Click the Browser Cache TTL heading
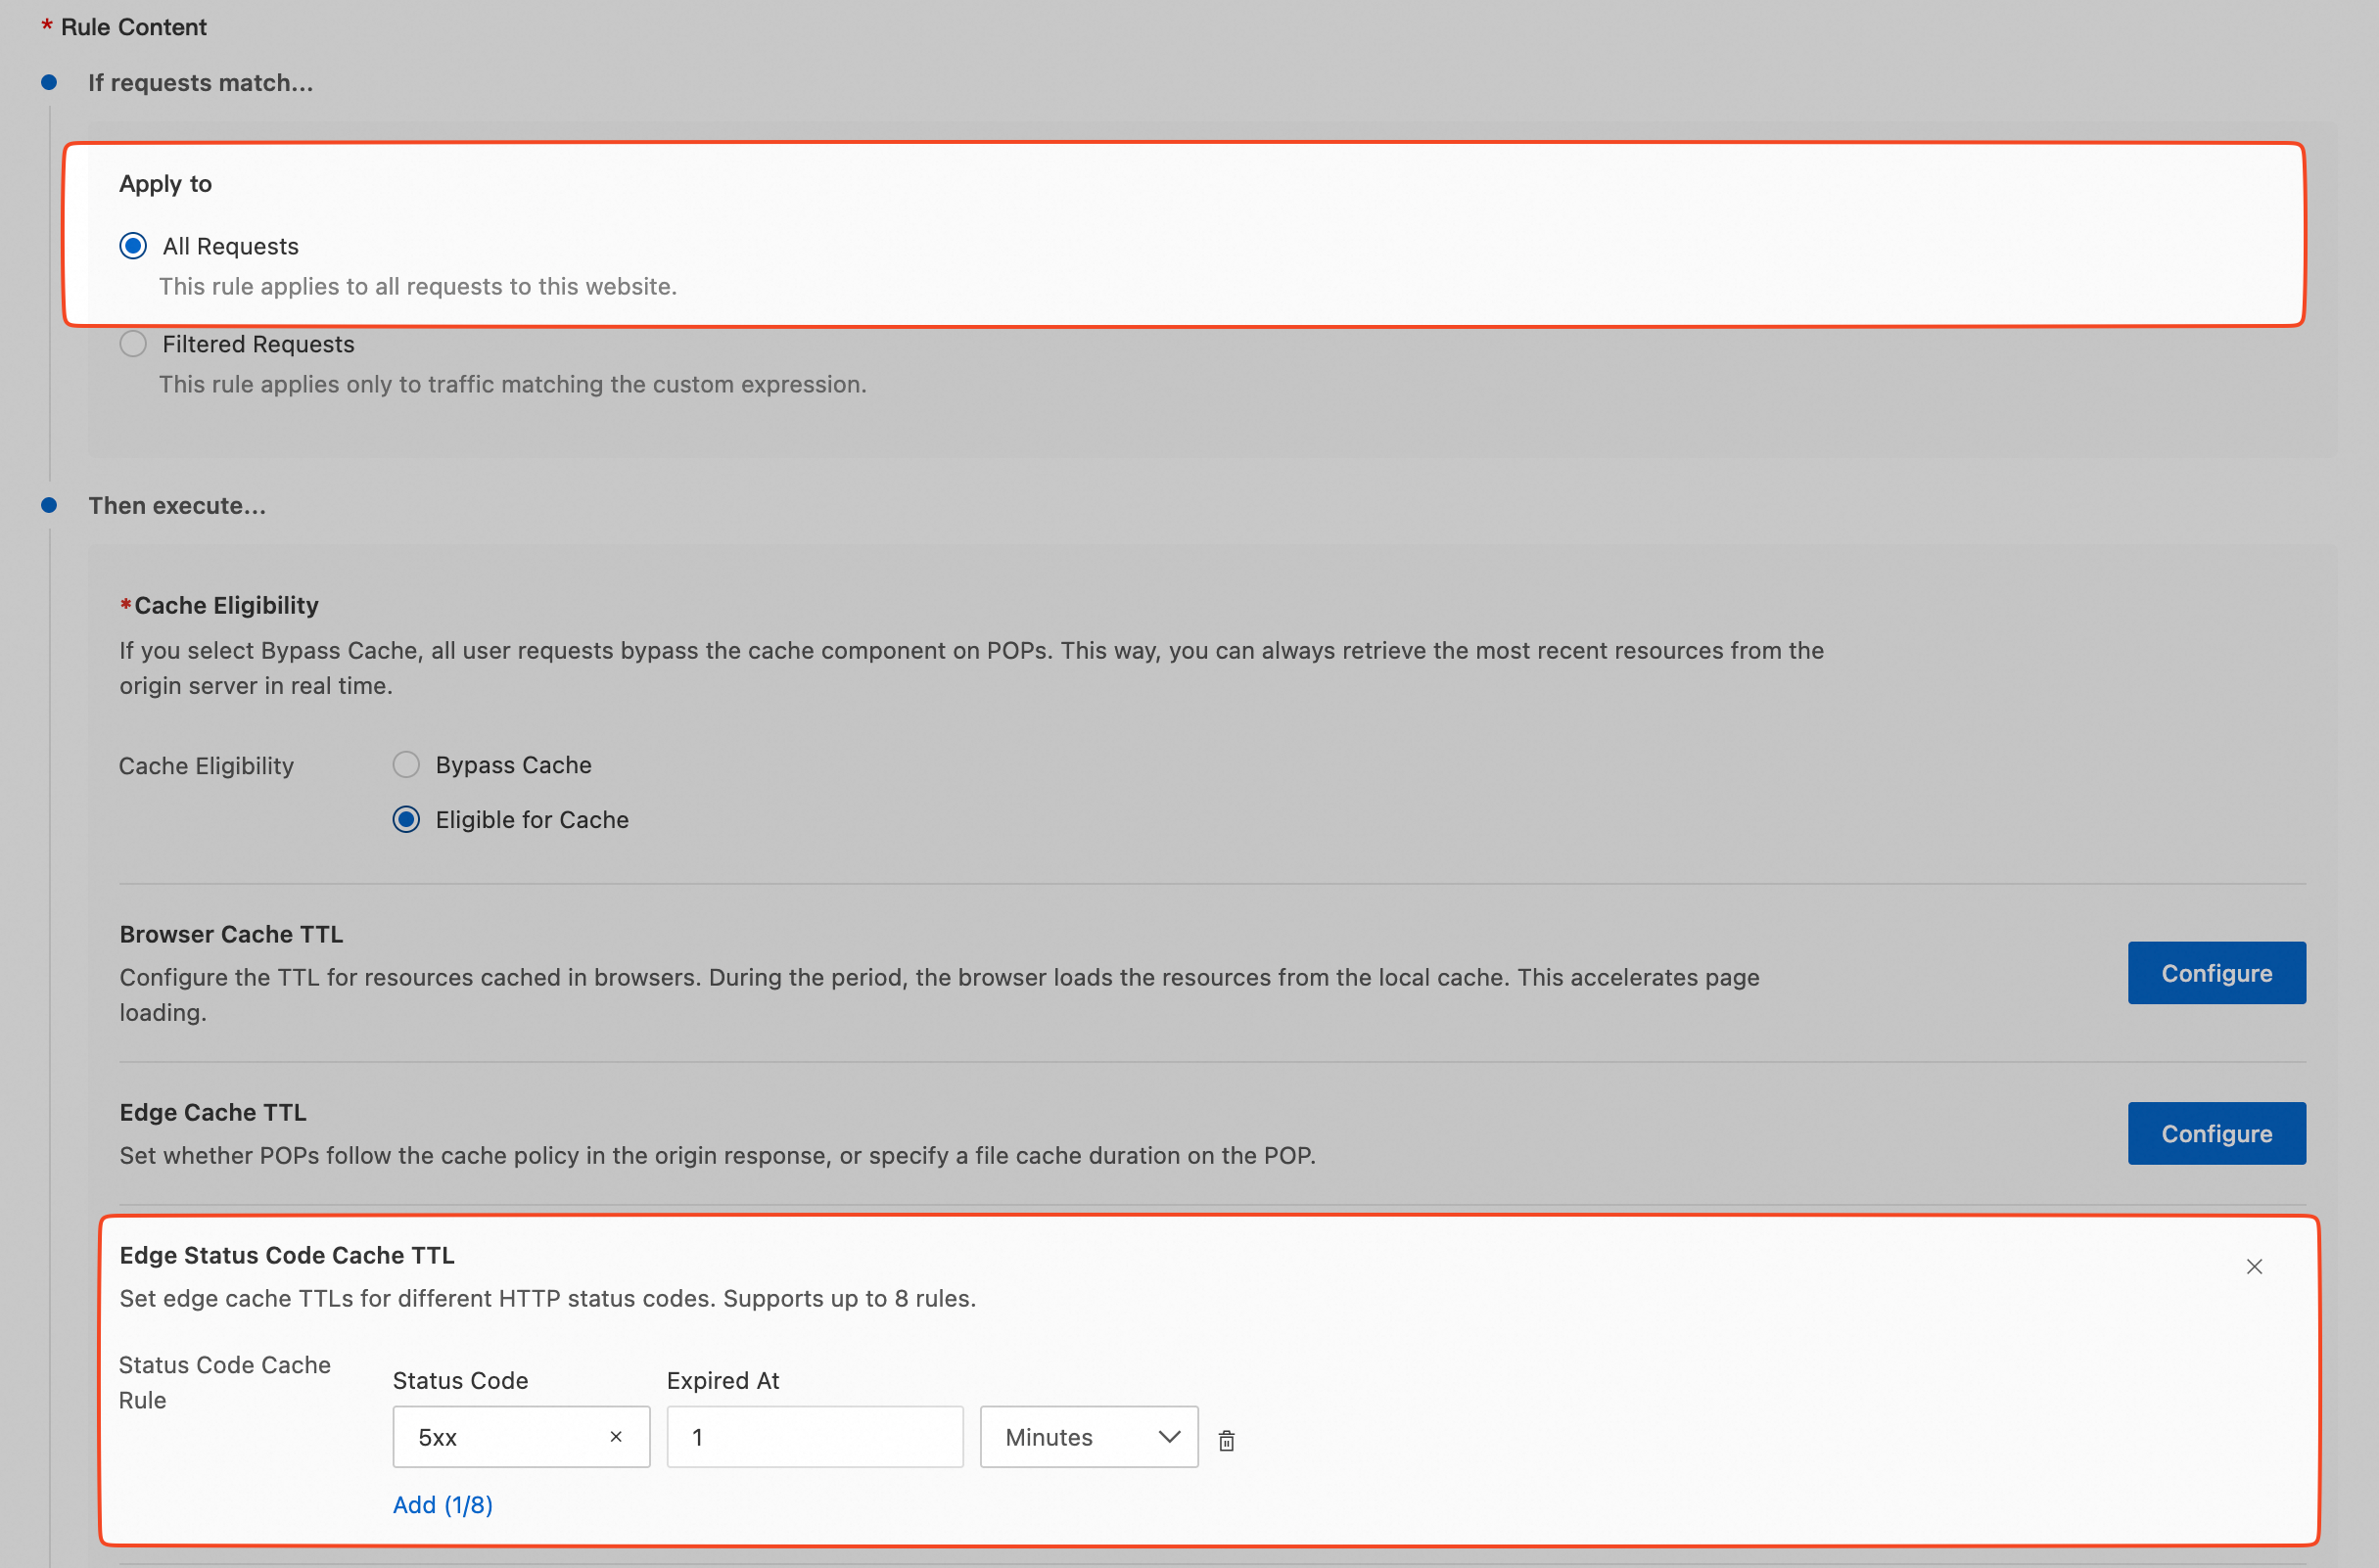This screenshot has width=2379, height=1568. pyautogui.click(x=231, y=934)
